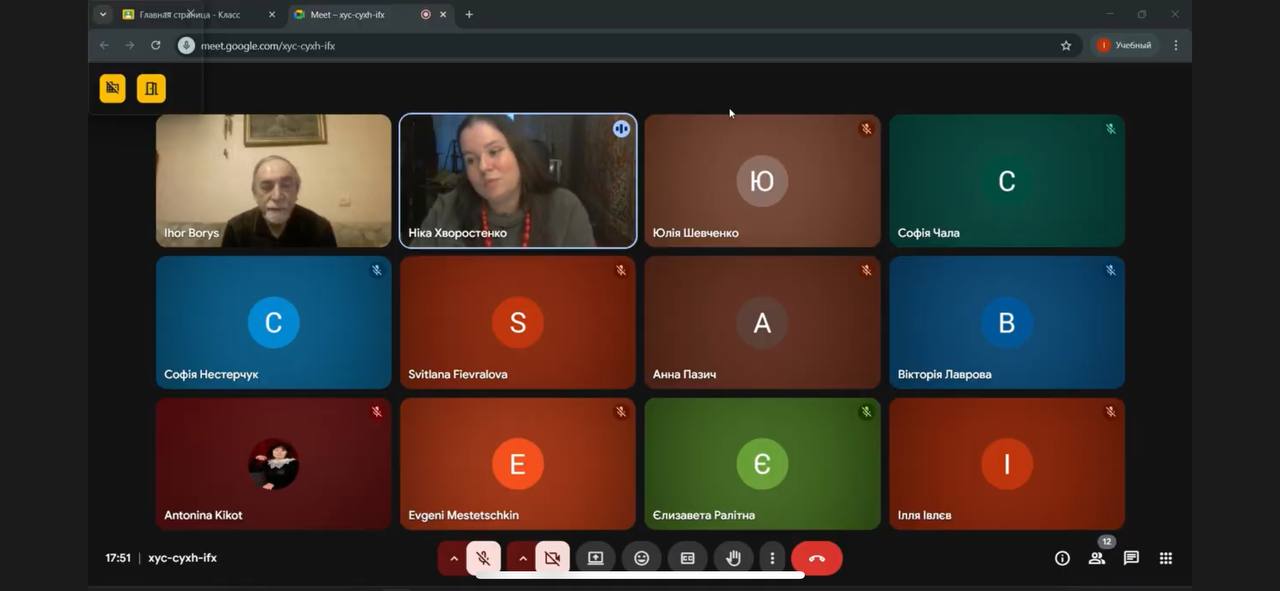Image resolution: width=1280 pixels, height=591 pixels.
Task: Open the emoji reactions button
Action: (641, 558)
